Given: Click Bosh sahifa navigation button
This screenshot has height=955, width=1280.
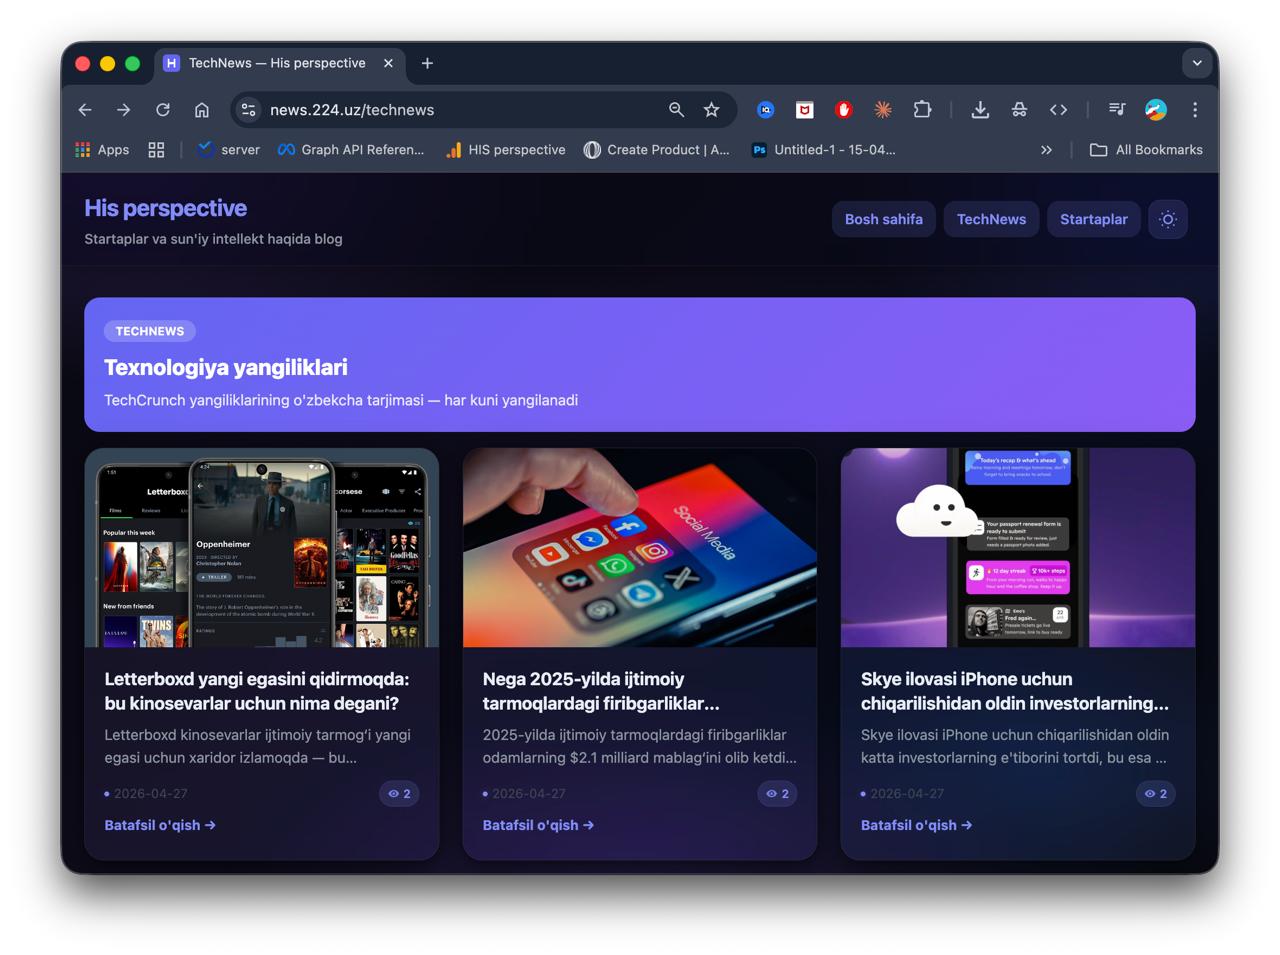Looking at the screenshot, I should tap(883, 219).
